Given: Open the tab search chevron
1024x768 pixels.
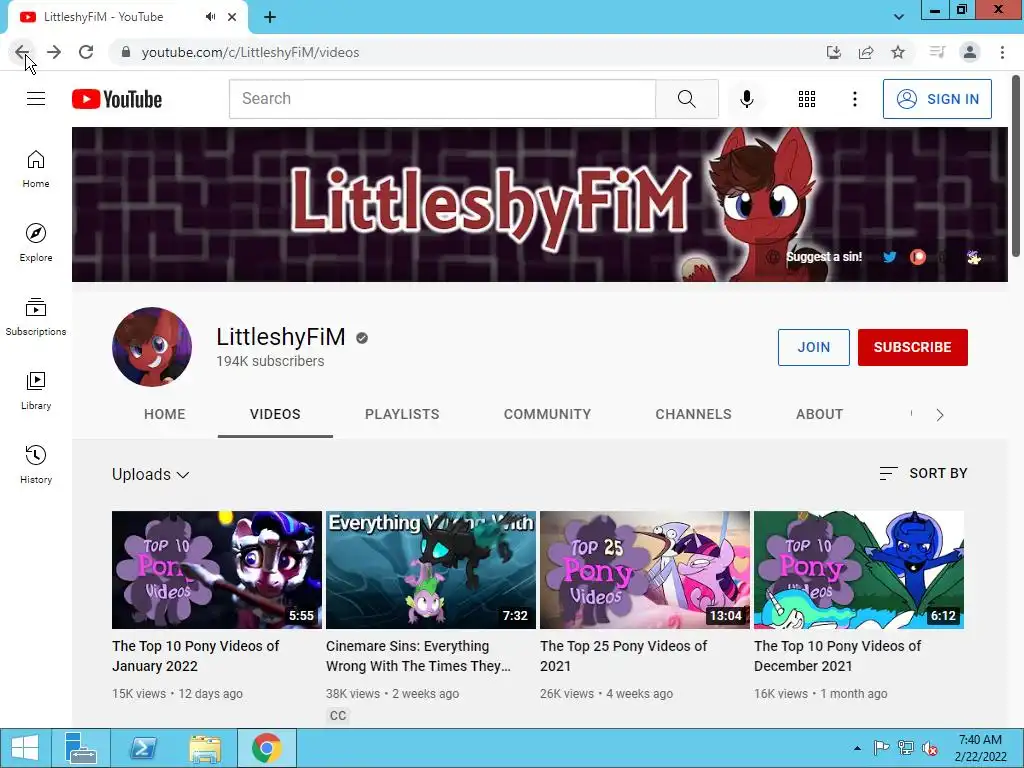Looking at the screenshot, I should point(899,17).
